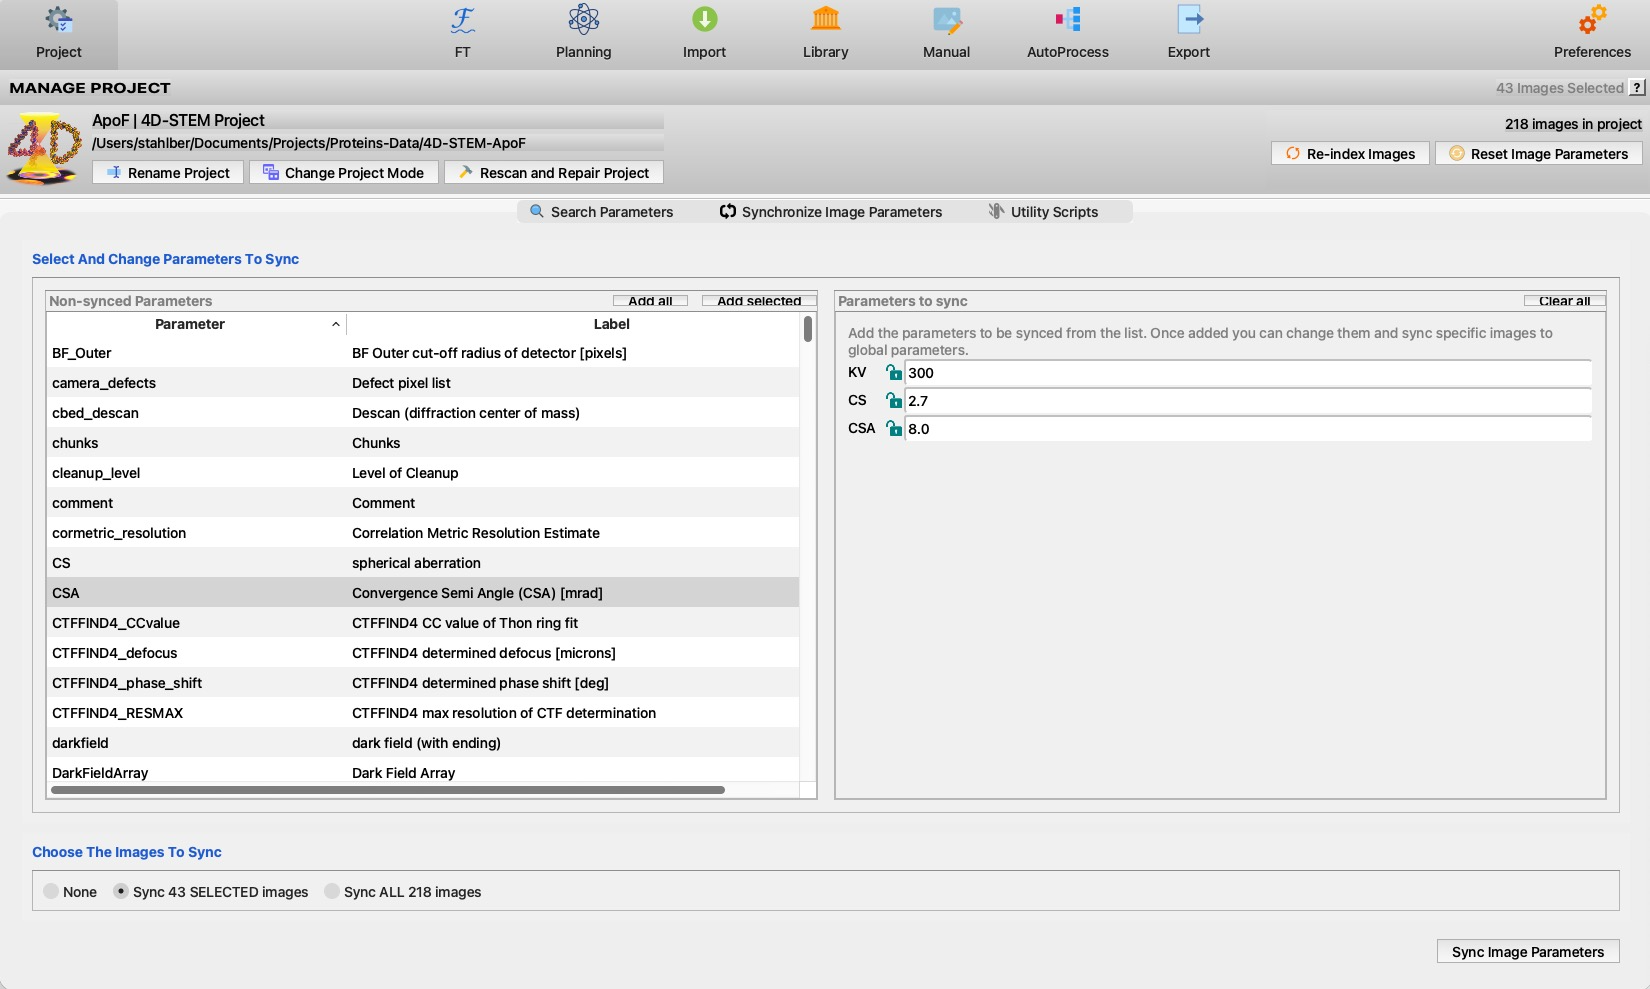Toggle the lock icon beside CSA
Image resolution: width=1650 pixels, height=989 pixels.
894,429
